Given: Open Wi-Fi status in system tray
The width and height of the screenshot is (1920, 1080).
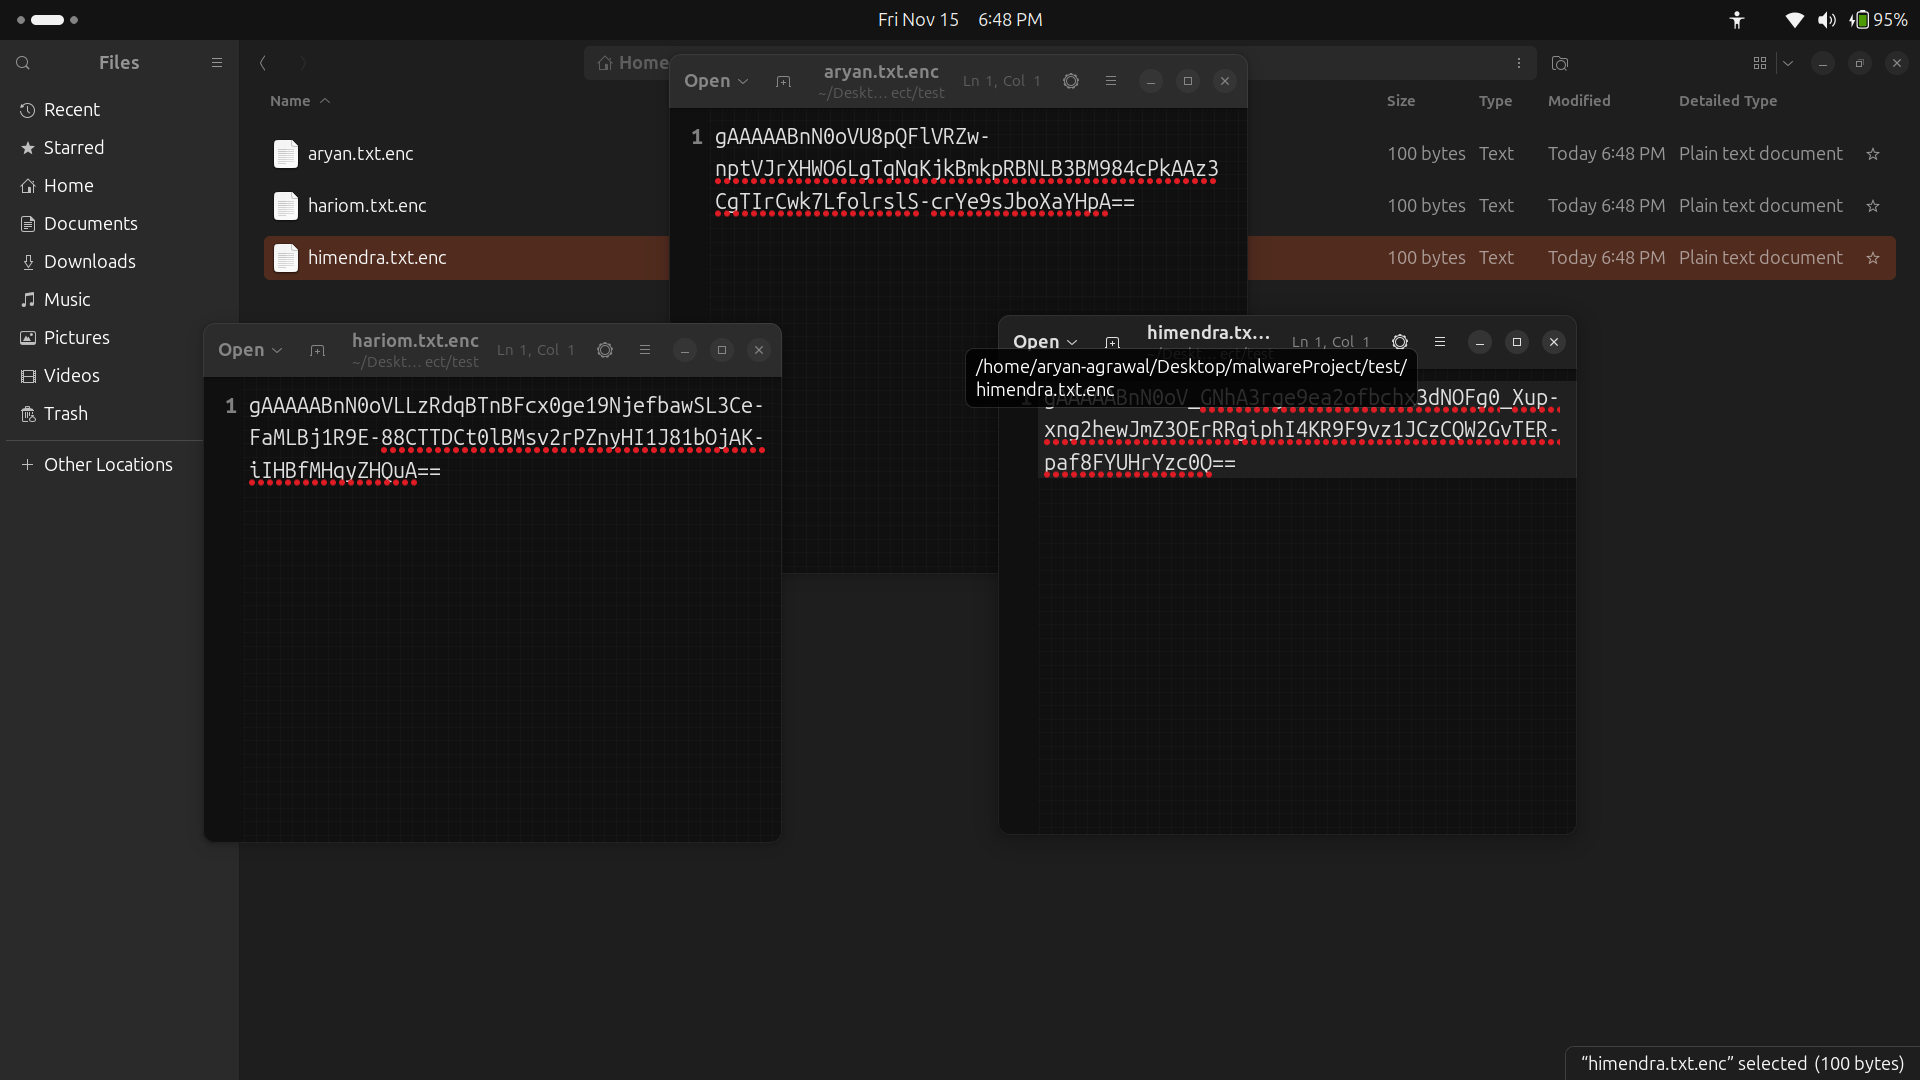Looking at the screenshot, I should [1795, 20].
